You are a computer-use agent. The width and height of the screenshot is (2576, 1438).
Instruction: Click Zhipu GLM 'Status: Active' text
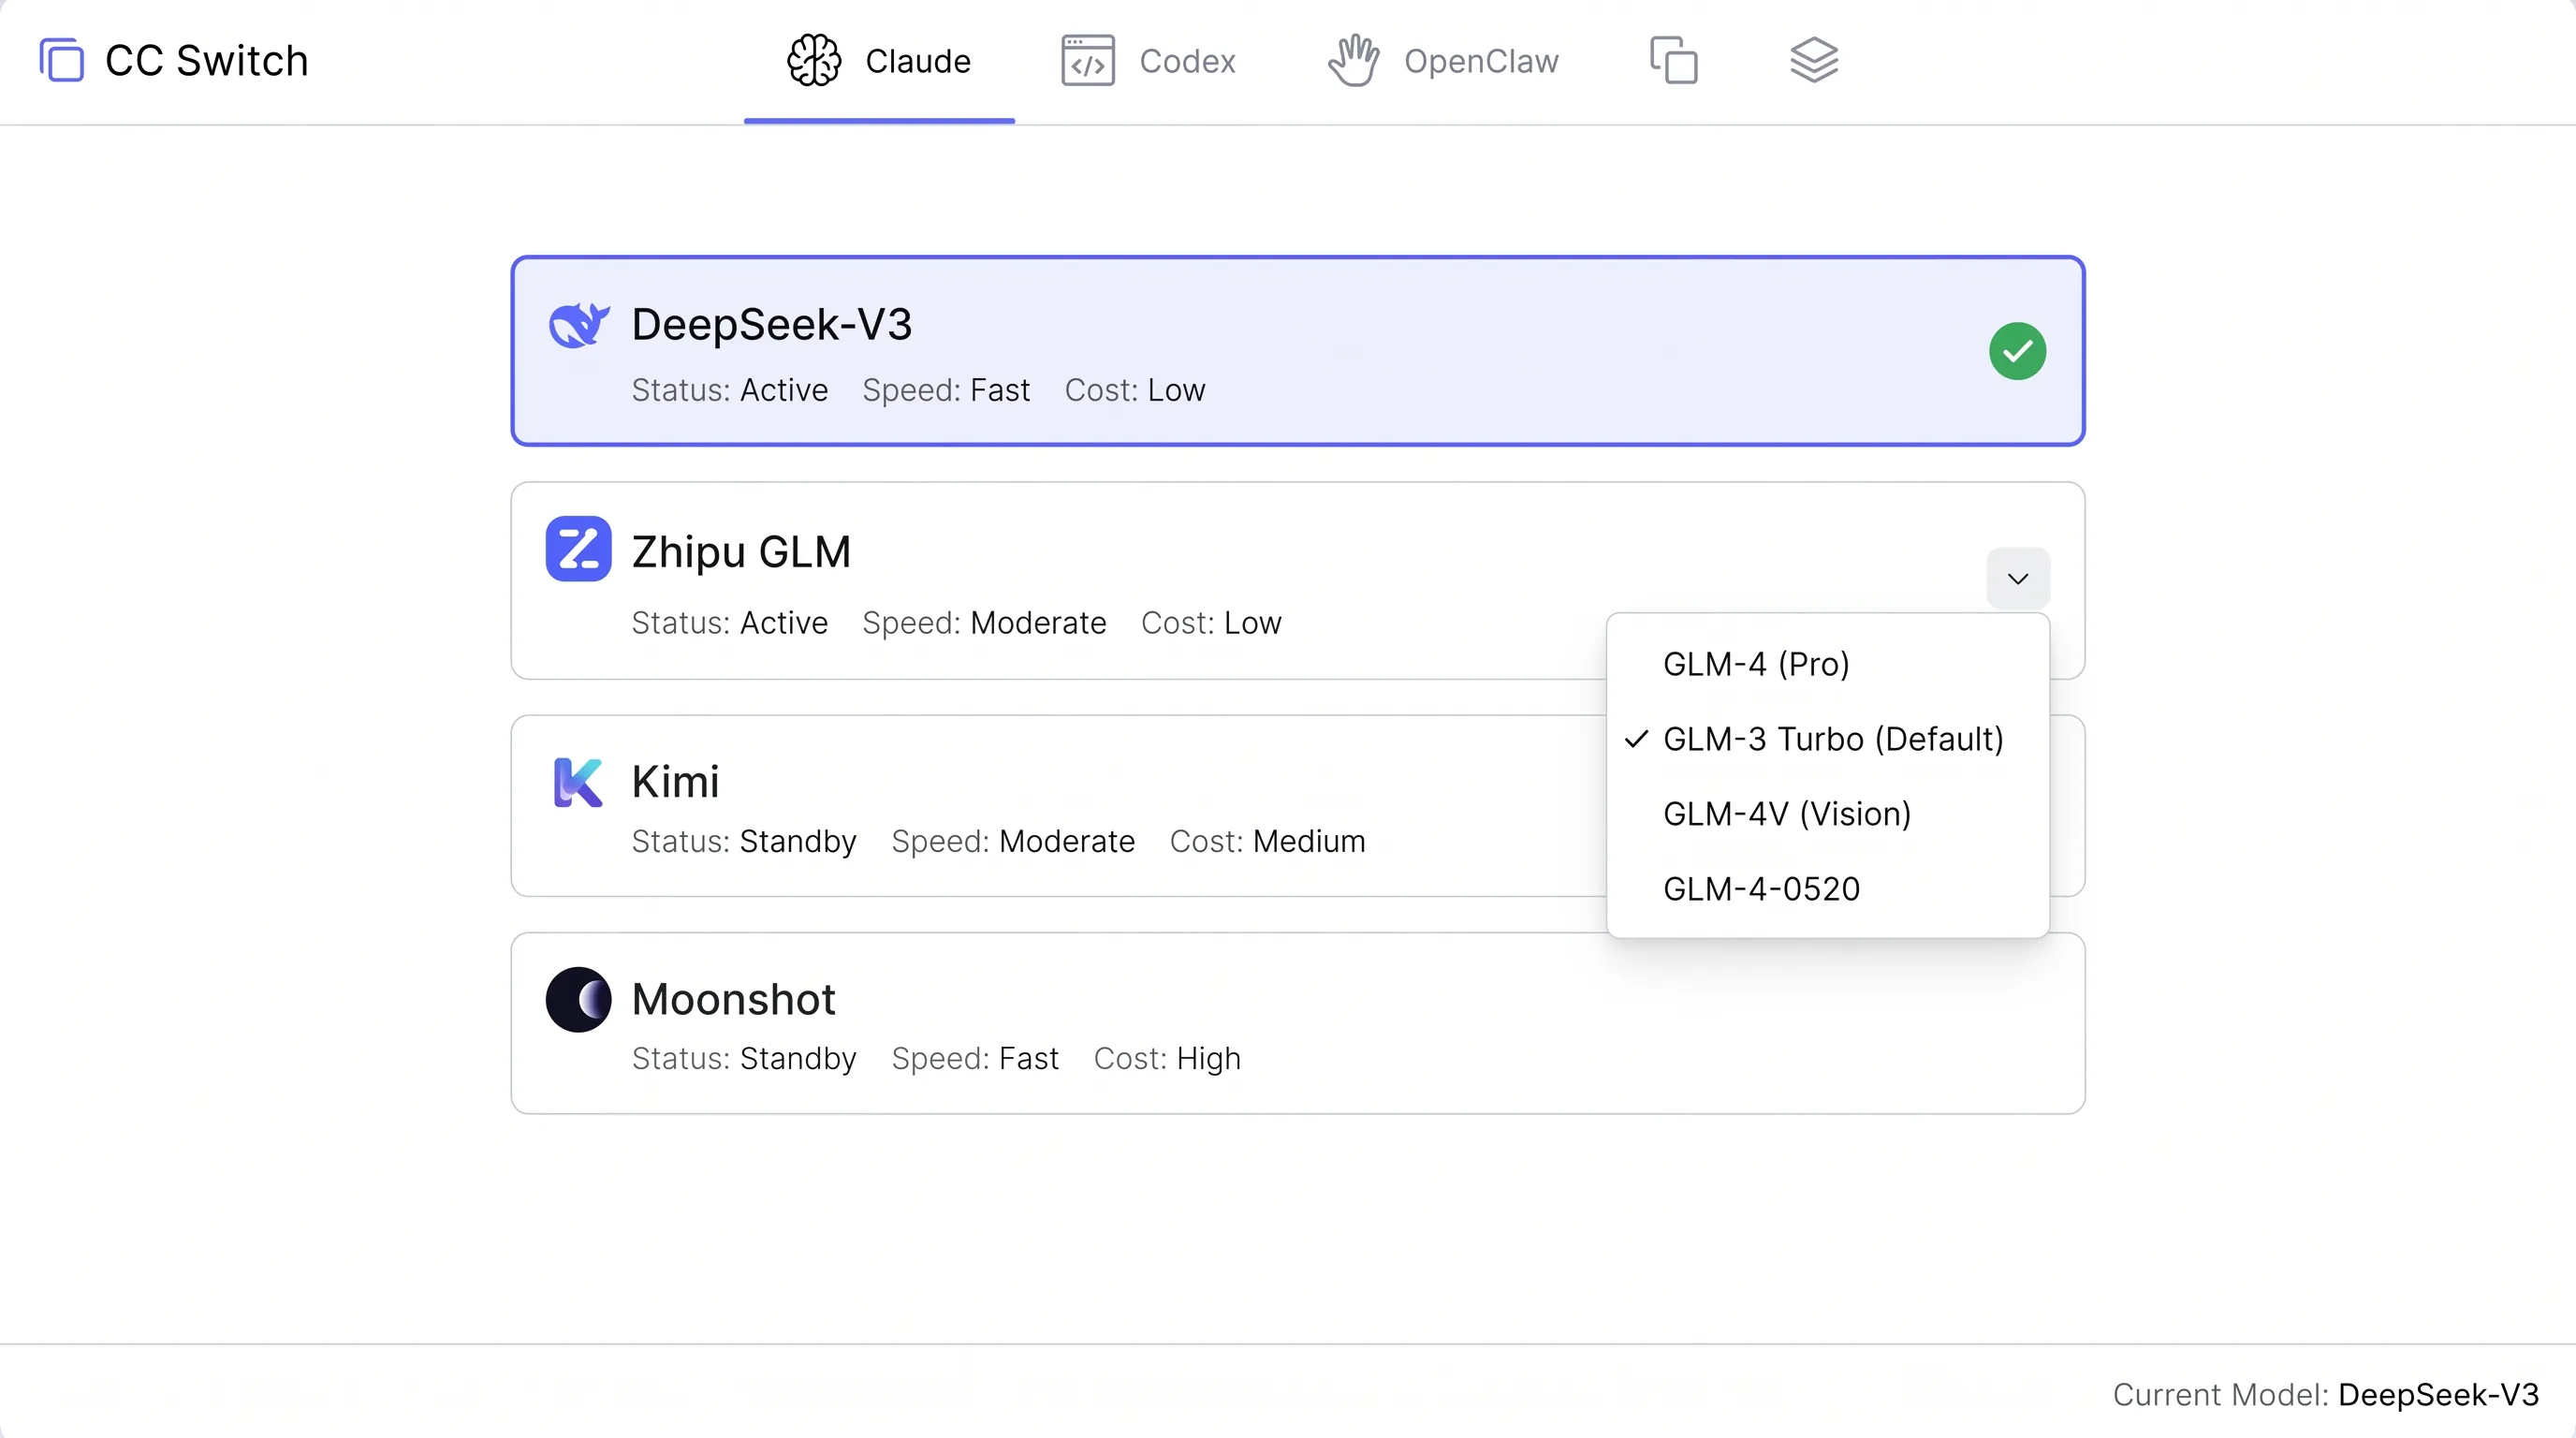click(730, 623)
